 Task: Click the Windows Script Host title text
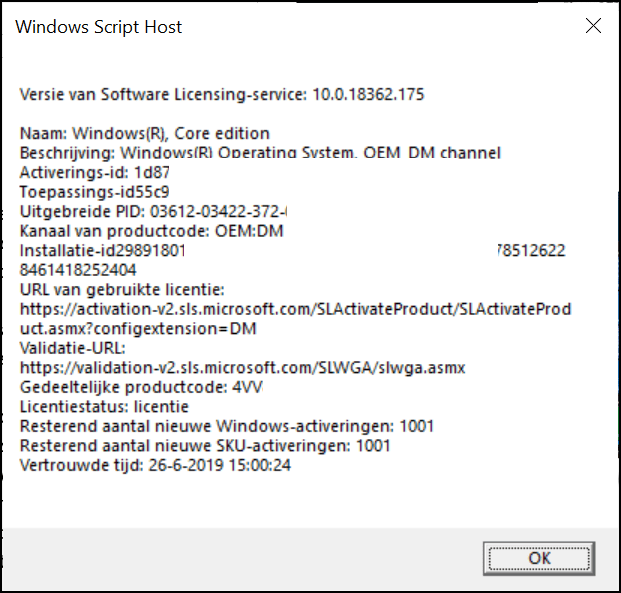click(99, 27)
